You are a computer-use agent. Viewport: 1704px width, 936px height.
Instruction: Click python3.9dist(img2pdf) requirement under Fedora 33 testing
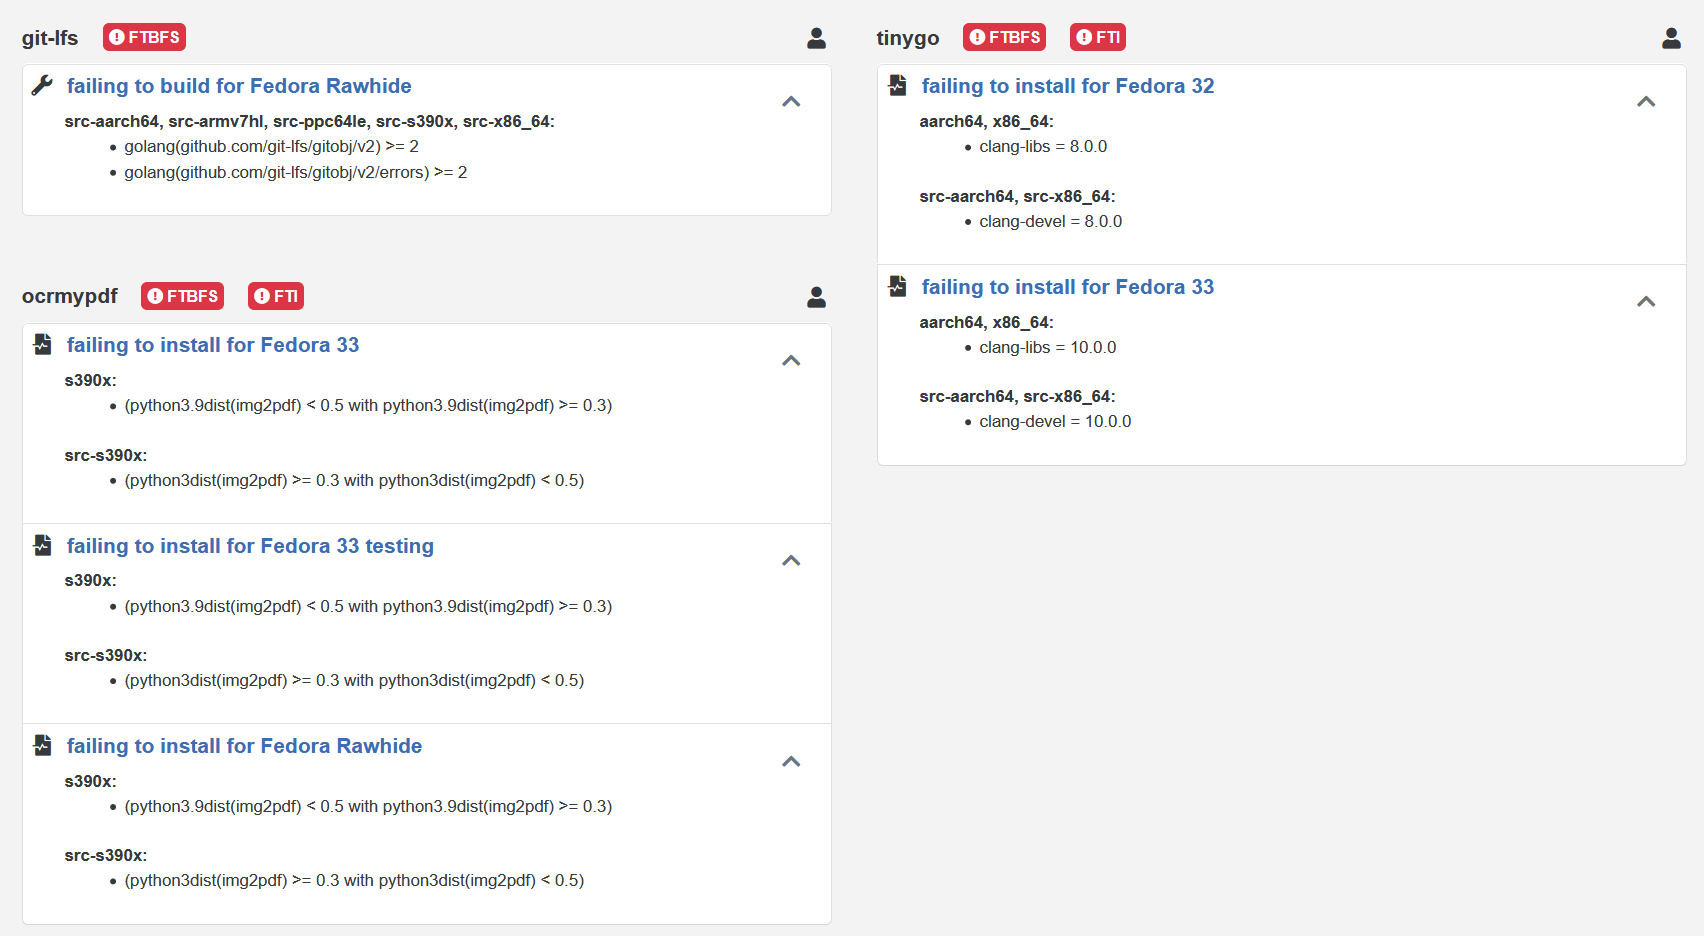click(369, 606)
